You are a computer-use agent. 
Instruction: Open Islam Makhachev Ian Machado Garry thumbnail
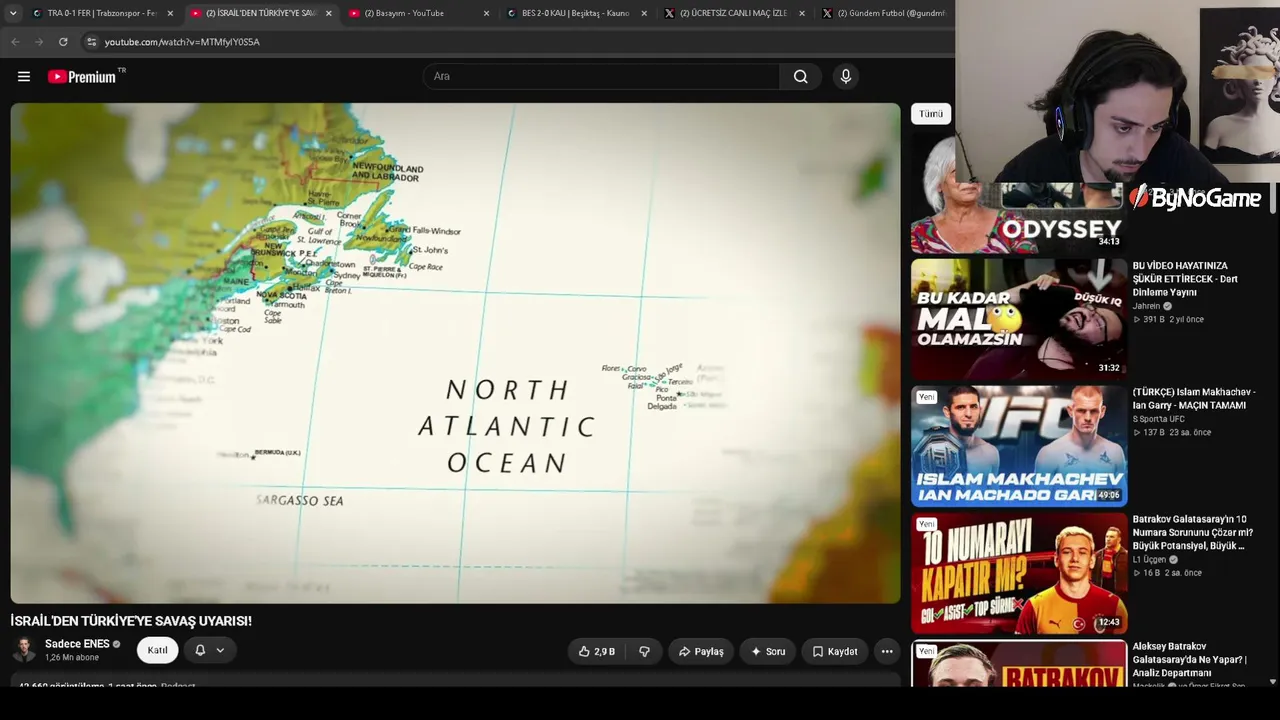pos(1018,446)
